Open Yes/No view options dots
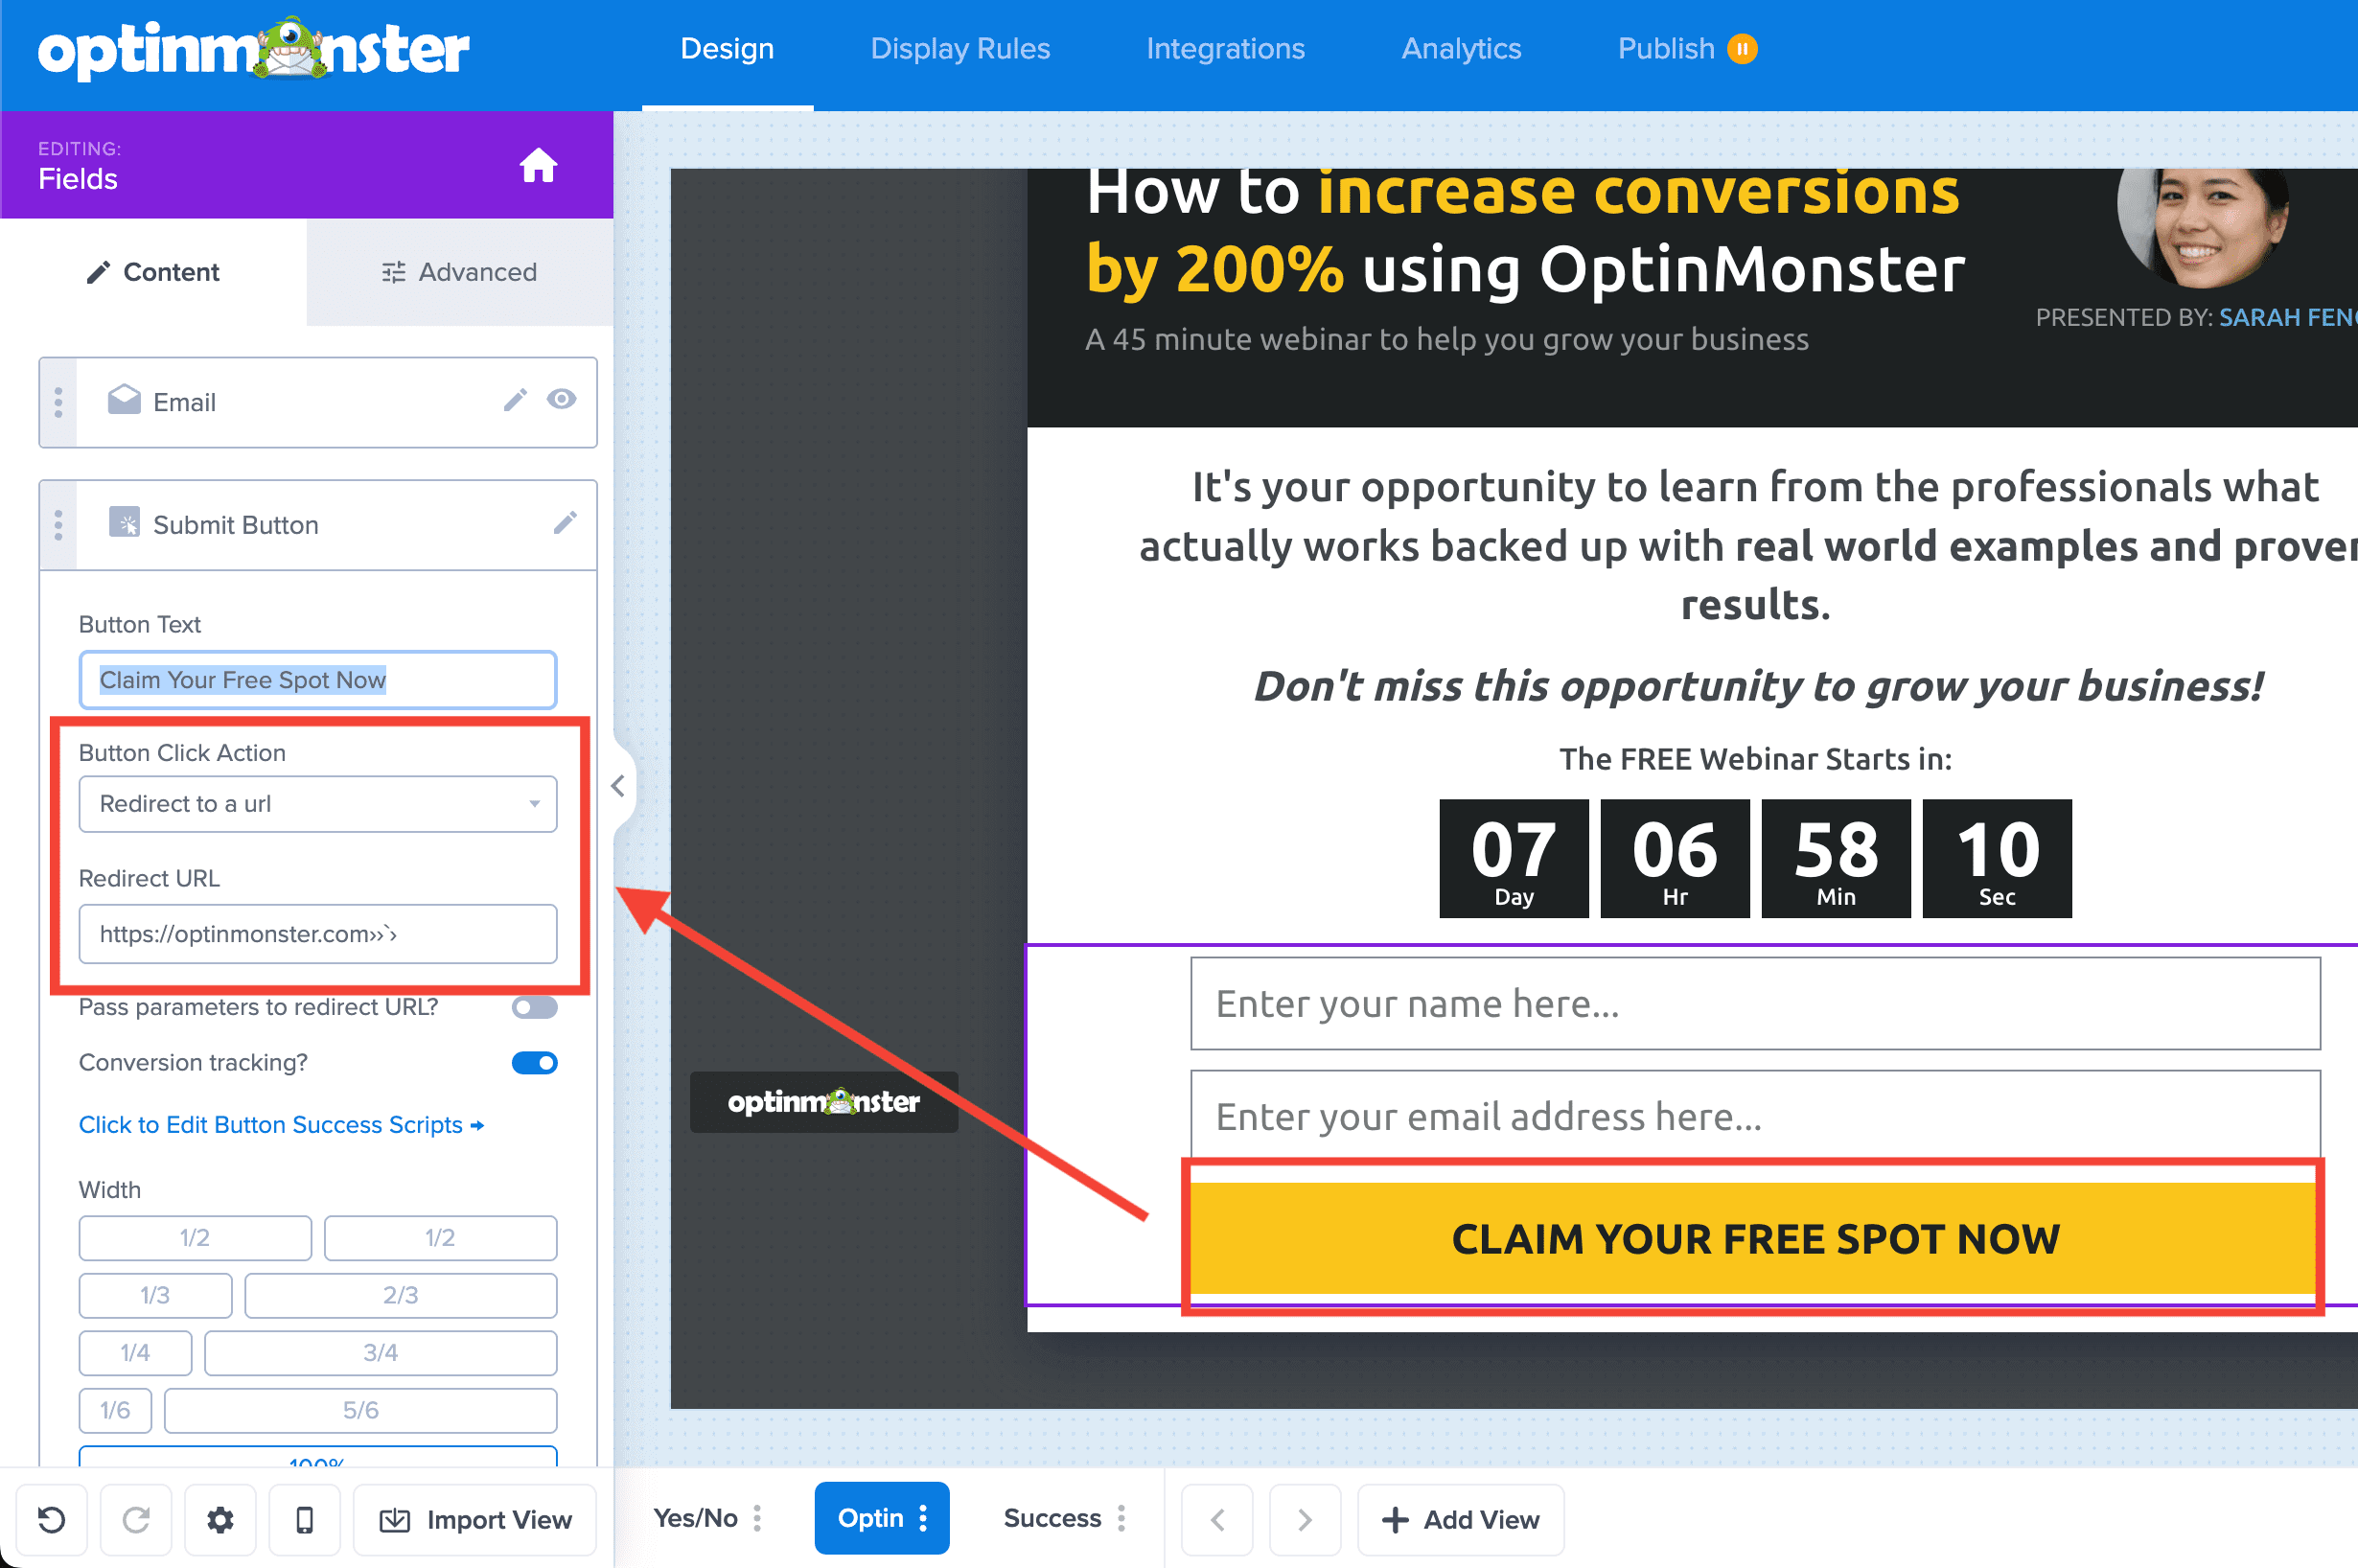 click(758, 1518)
